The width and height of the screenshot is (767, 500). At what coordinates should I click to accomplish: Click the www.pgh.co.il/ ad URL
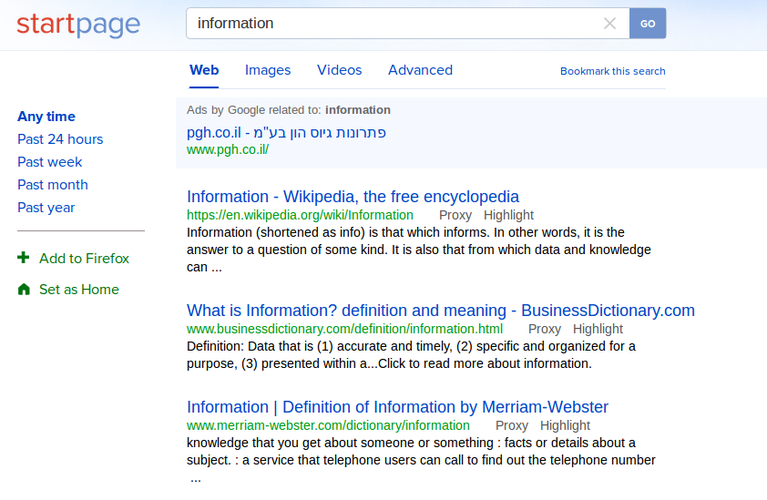tap(227, 150)
